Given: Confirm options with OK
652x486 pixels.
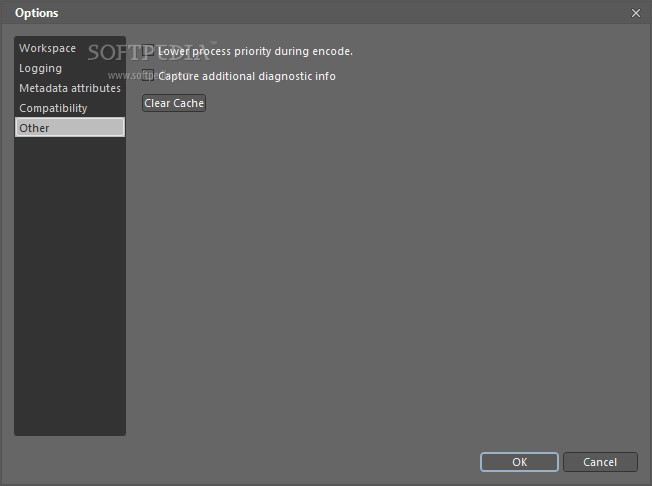Looking at the screenshot, I should pyautogui.click(x=519, y=462).
